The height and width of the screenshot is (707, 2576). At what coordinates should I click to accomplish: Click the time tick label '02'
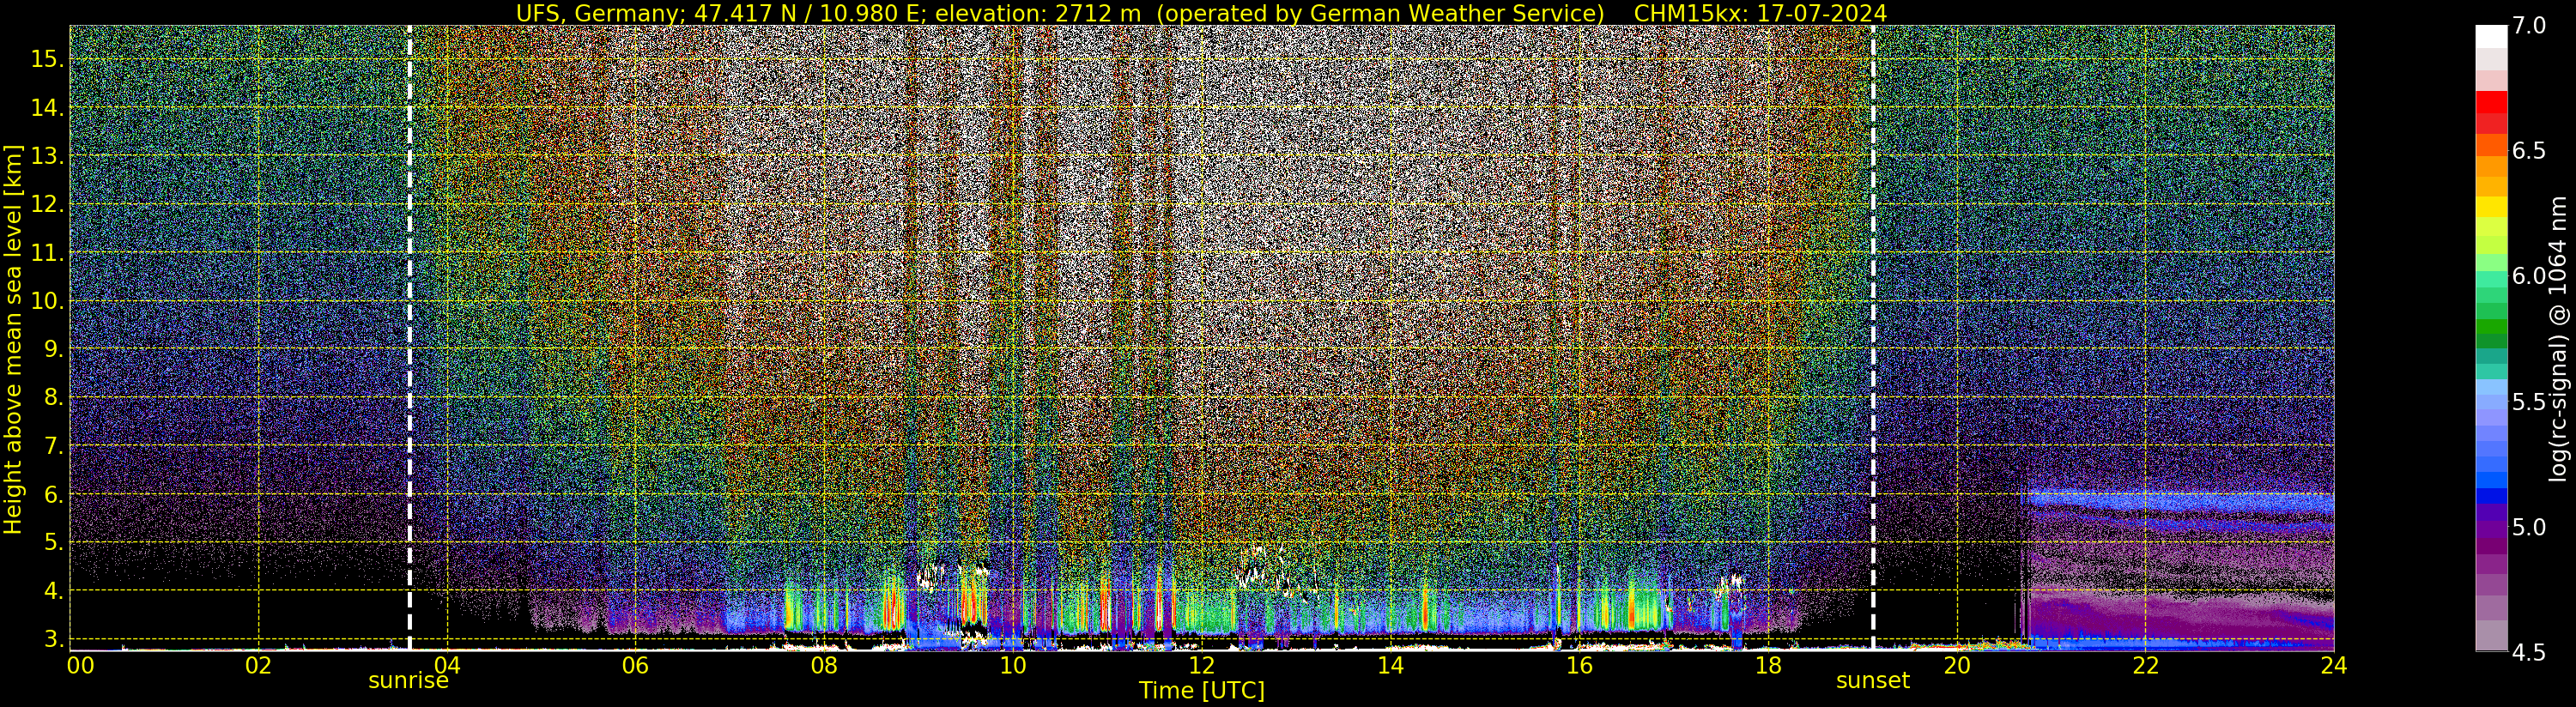coord(258,665)
